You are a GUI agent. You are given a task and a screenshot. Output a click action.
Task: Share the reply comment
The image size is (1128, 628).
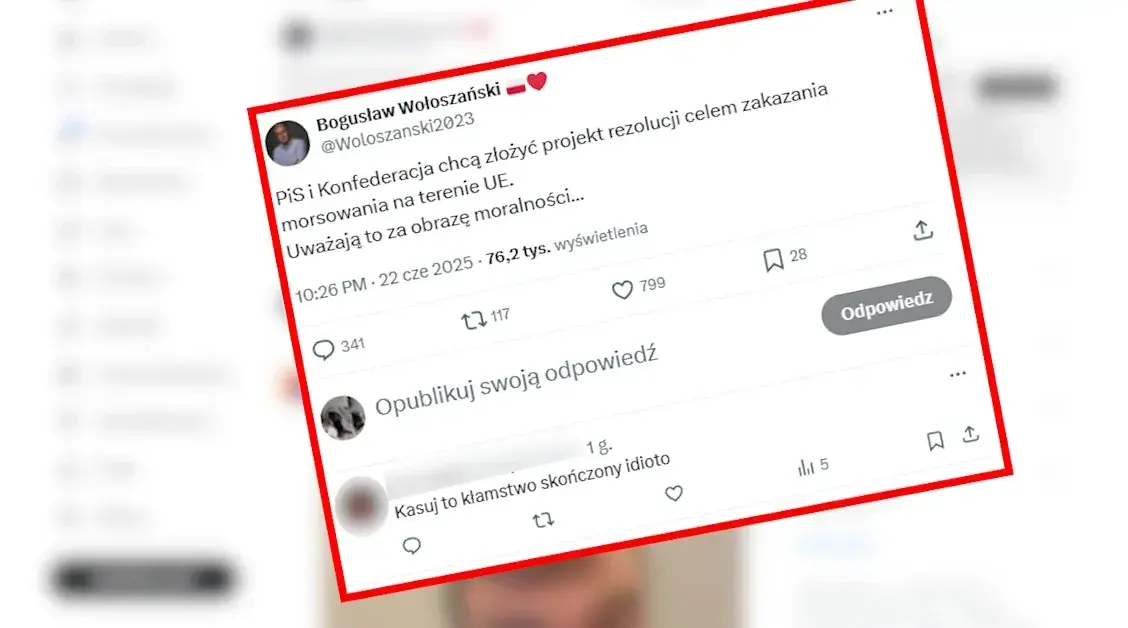click(x=970, y=434)
